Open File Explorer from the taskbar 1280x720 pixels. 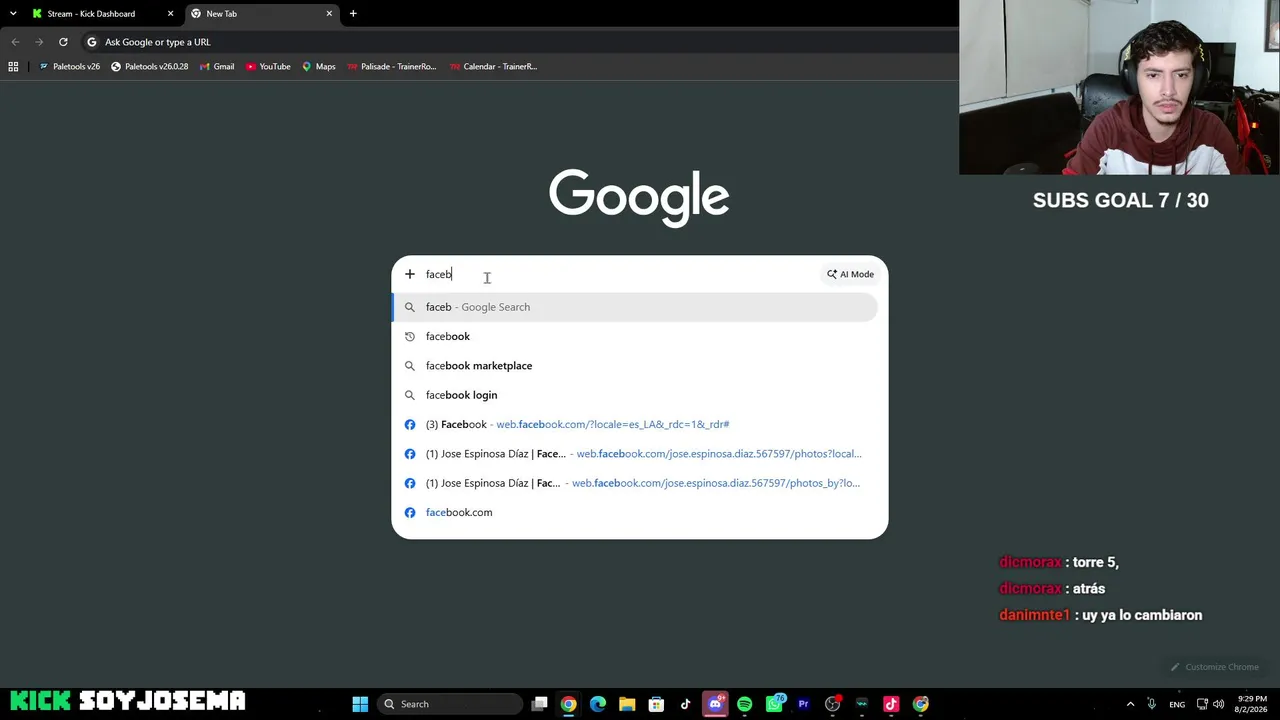pyautogui.click(x=627, y=704)
